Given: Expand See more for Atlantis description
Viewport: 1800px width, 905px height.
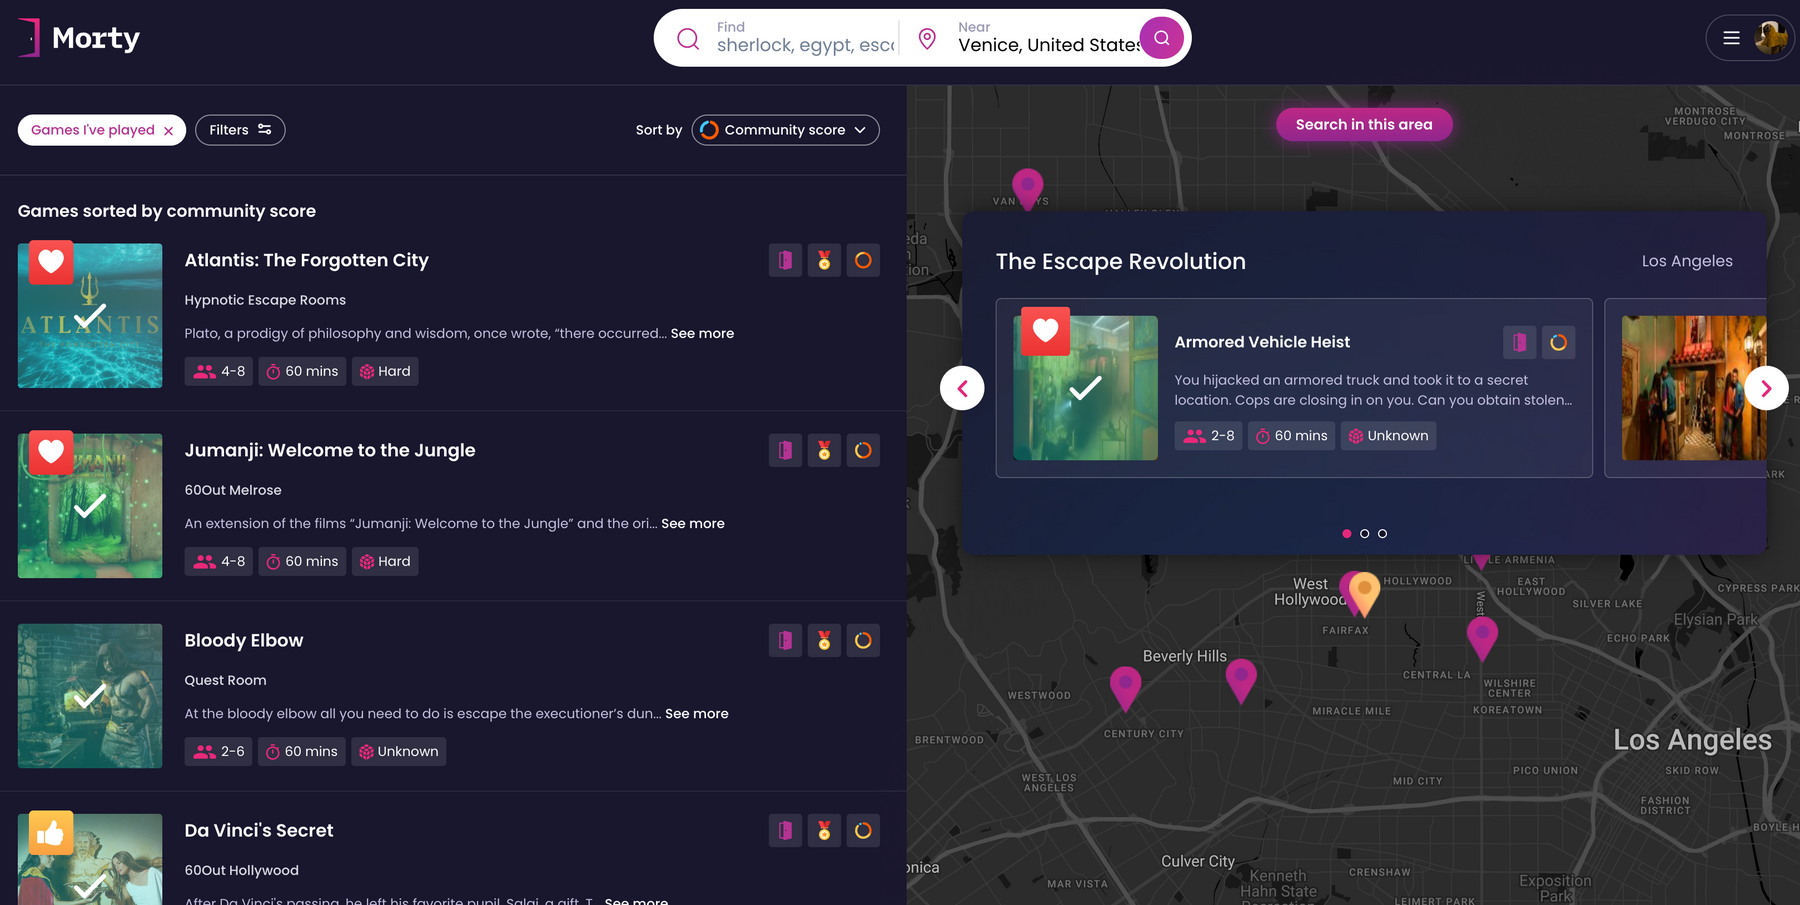Looking at the screenshot, I should tap(702, 333).
